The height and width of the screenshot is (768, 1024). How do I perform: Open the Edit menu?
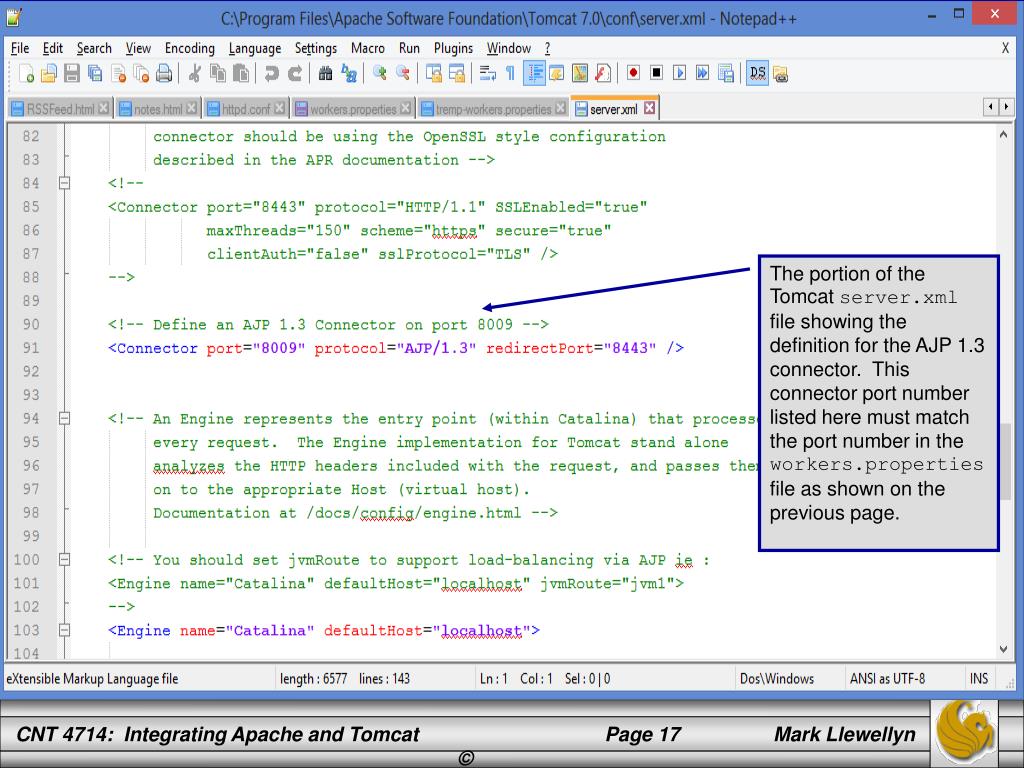(52, 48)
